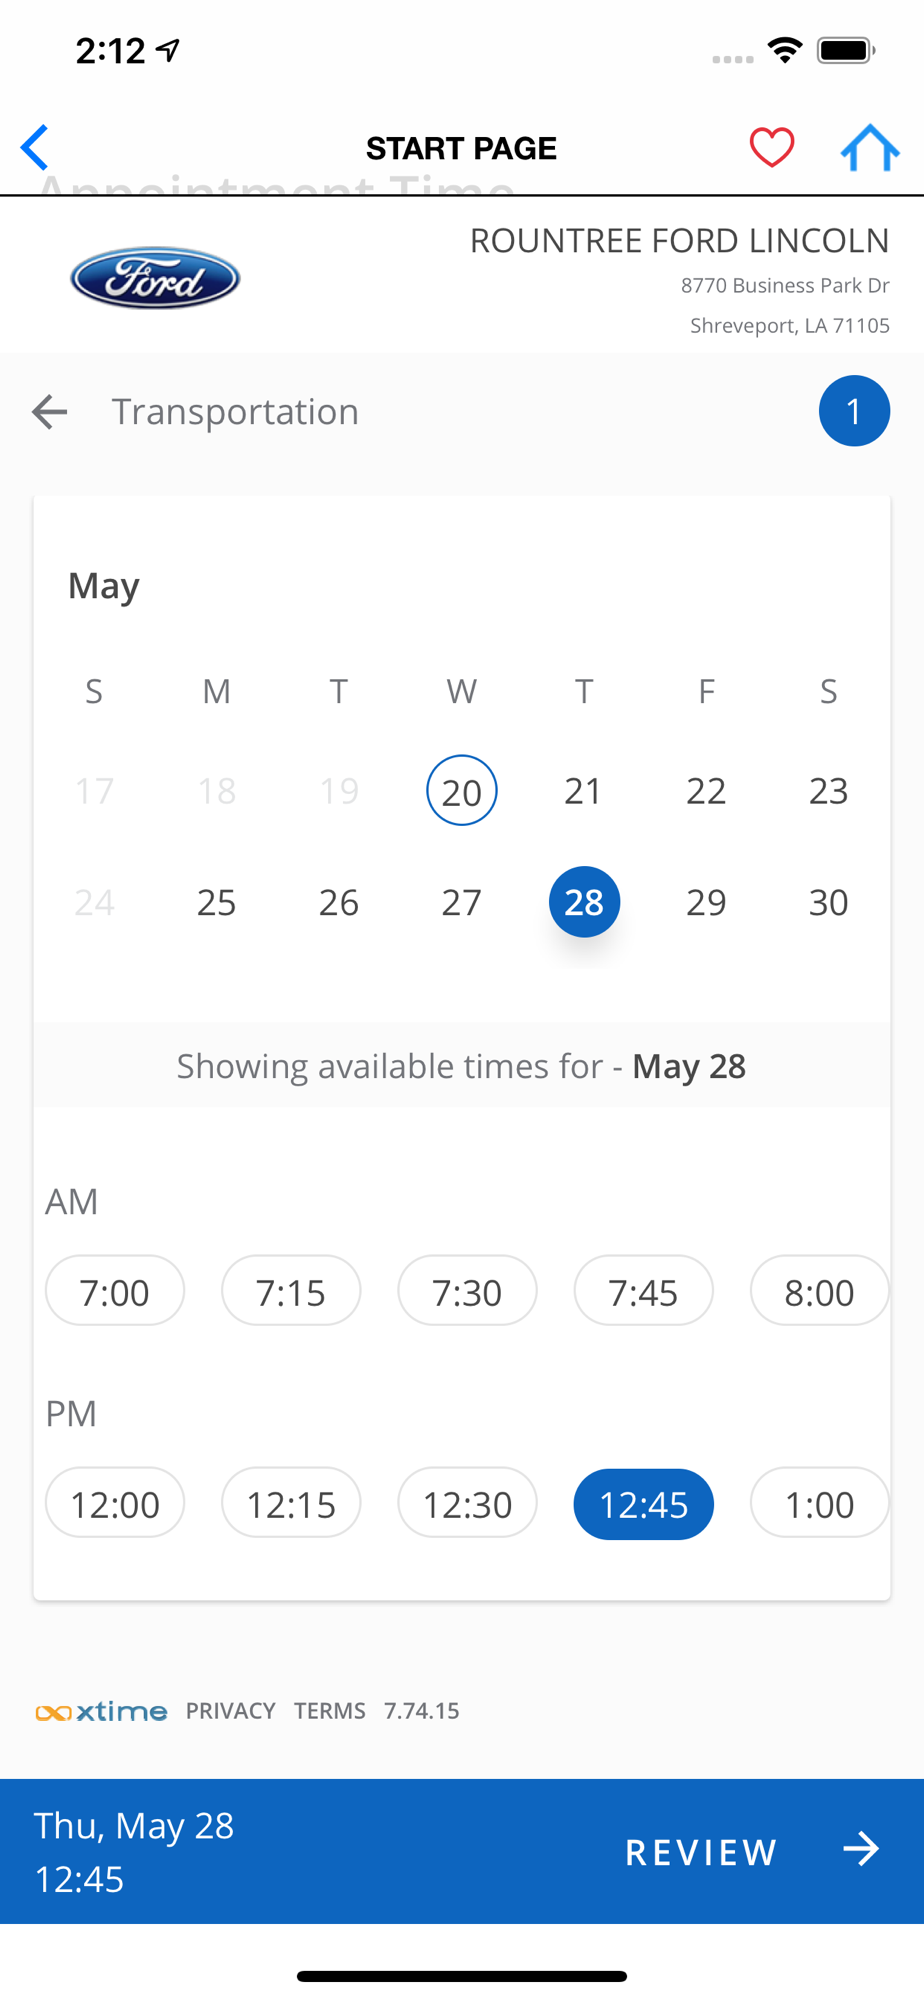
Task: Open the Privacy link
Action: pos(230,1711)
